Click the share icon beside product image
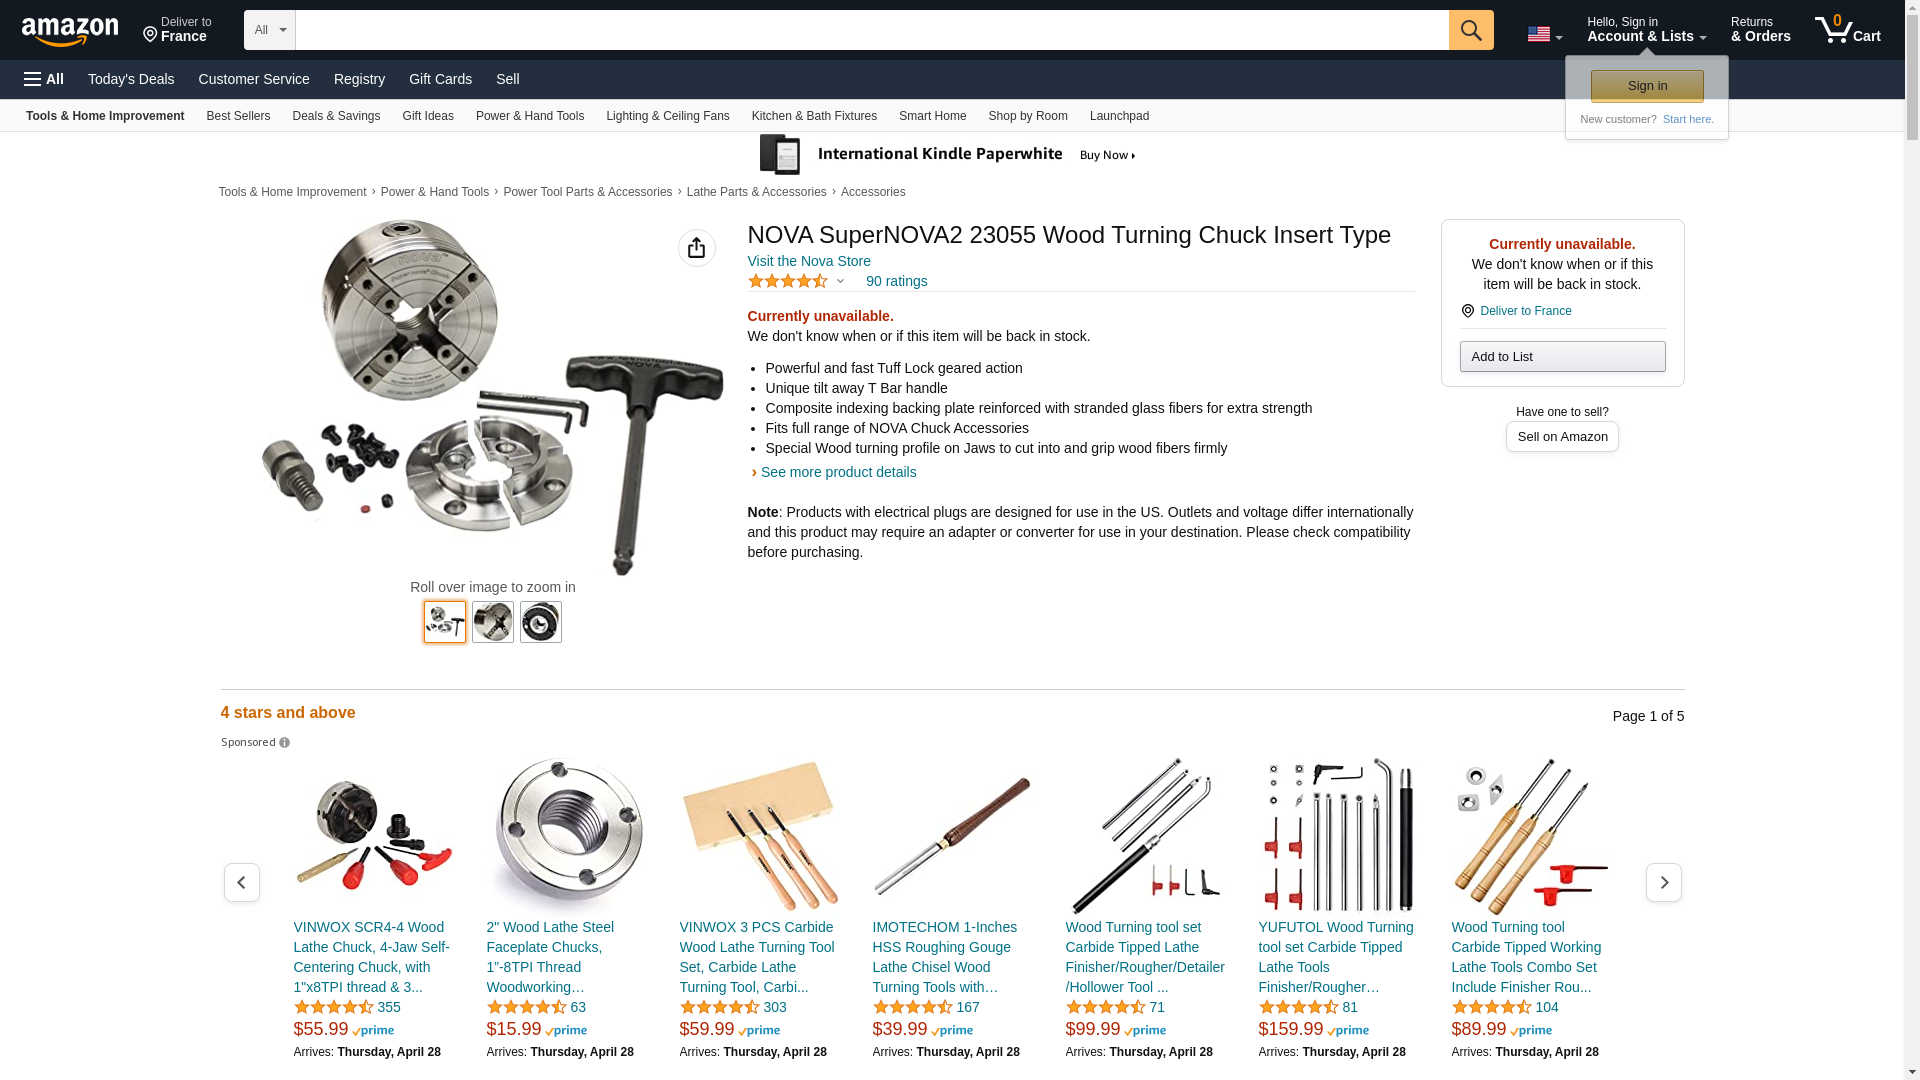The width and height of the screenshot is (1920, 1080). (696, 248)
